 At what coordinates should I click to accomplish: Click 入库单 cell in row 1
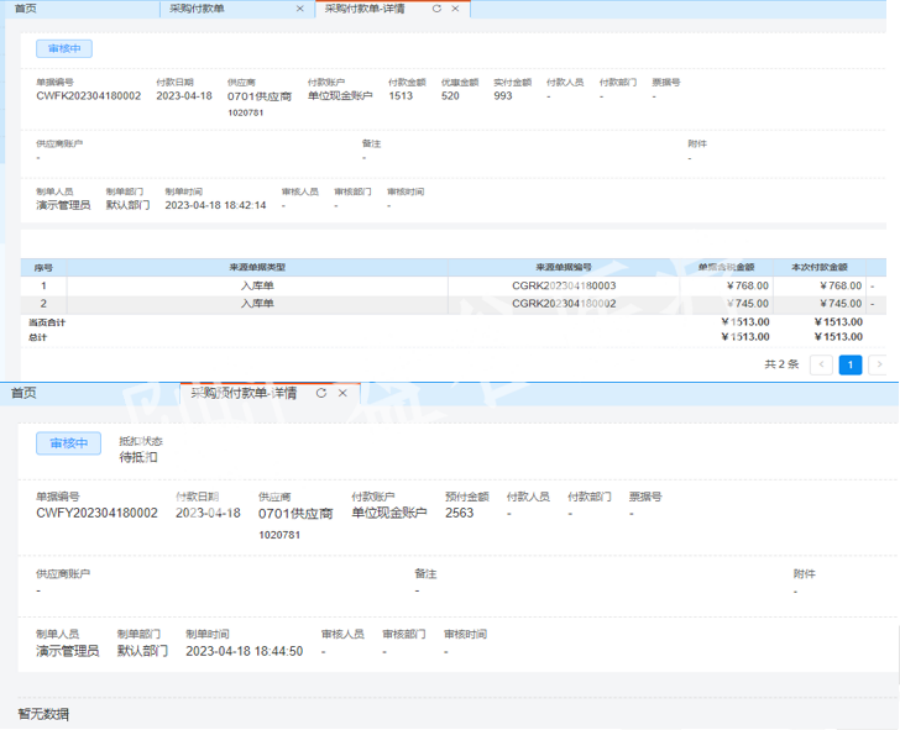tap(257, 286)
